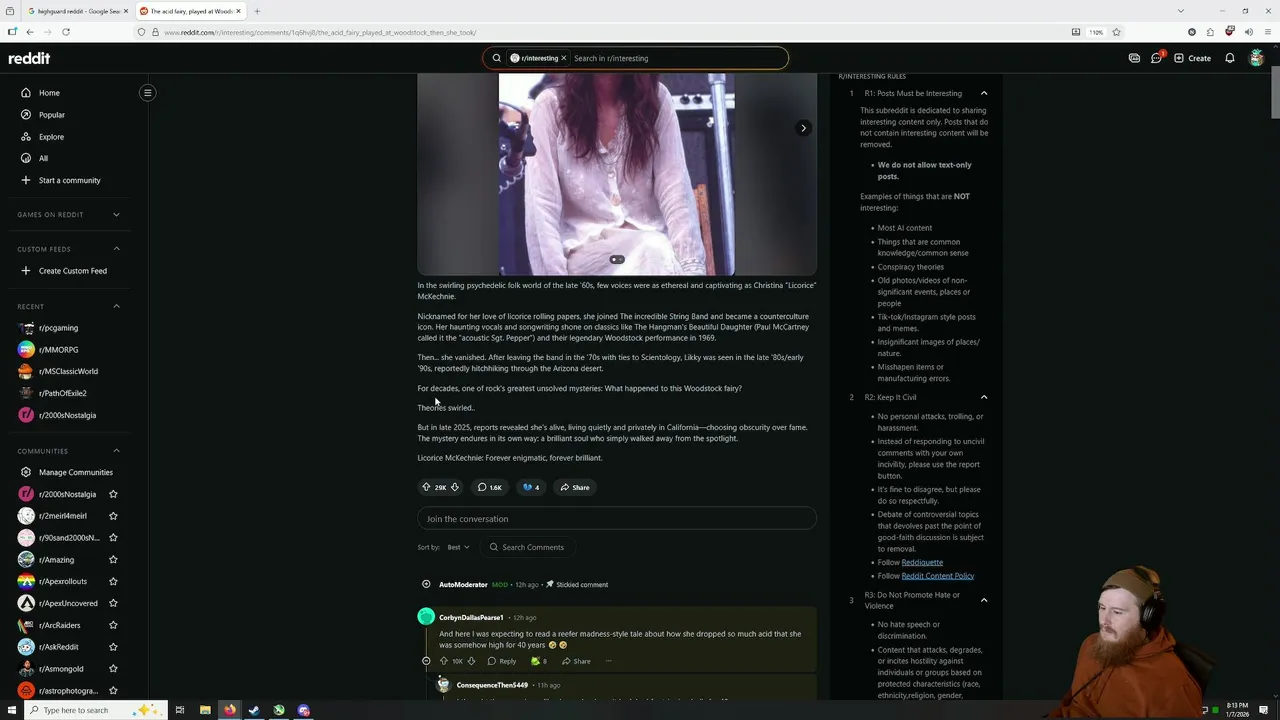Toggle favorite star for r/90sand2000sN...

(x=113, y=538)
